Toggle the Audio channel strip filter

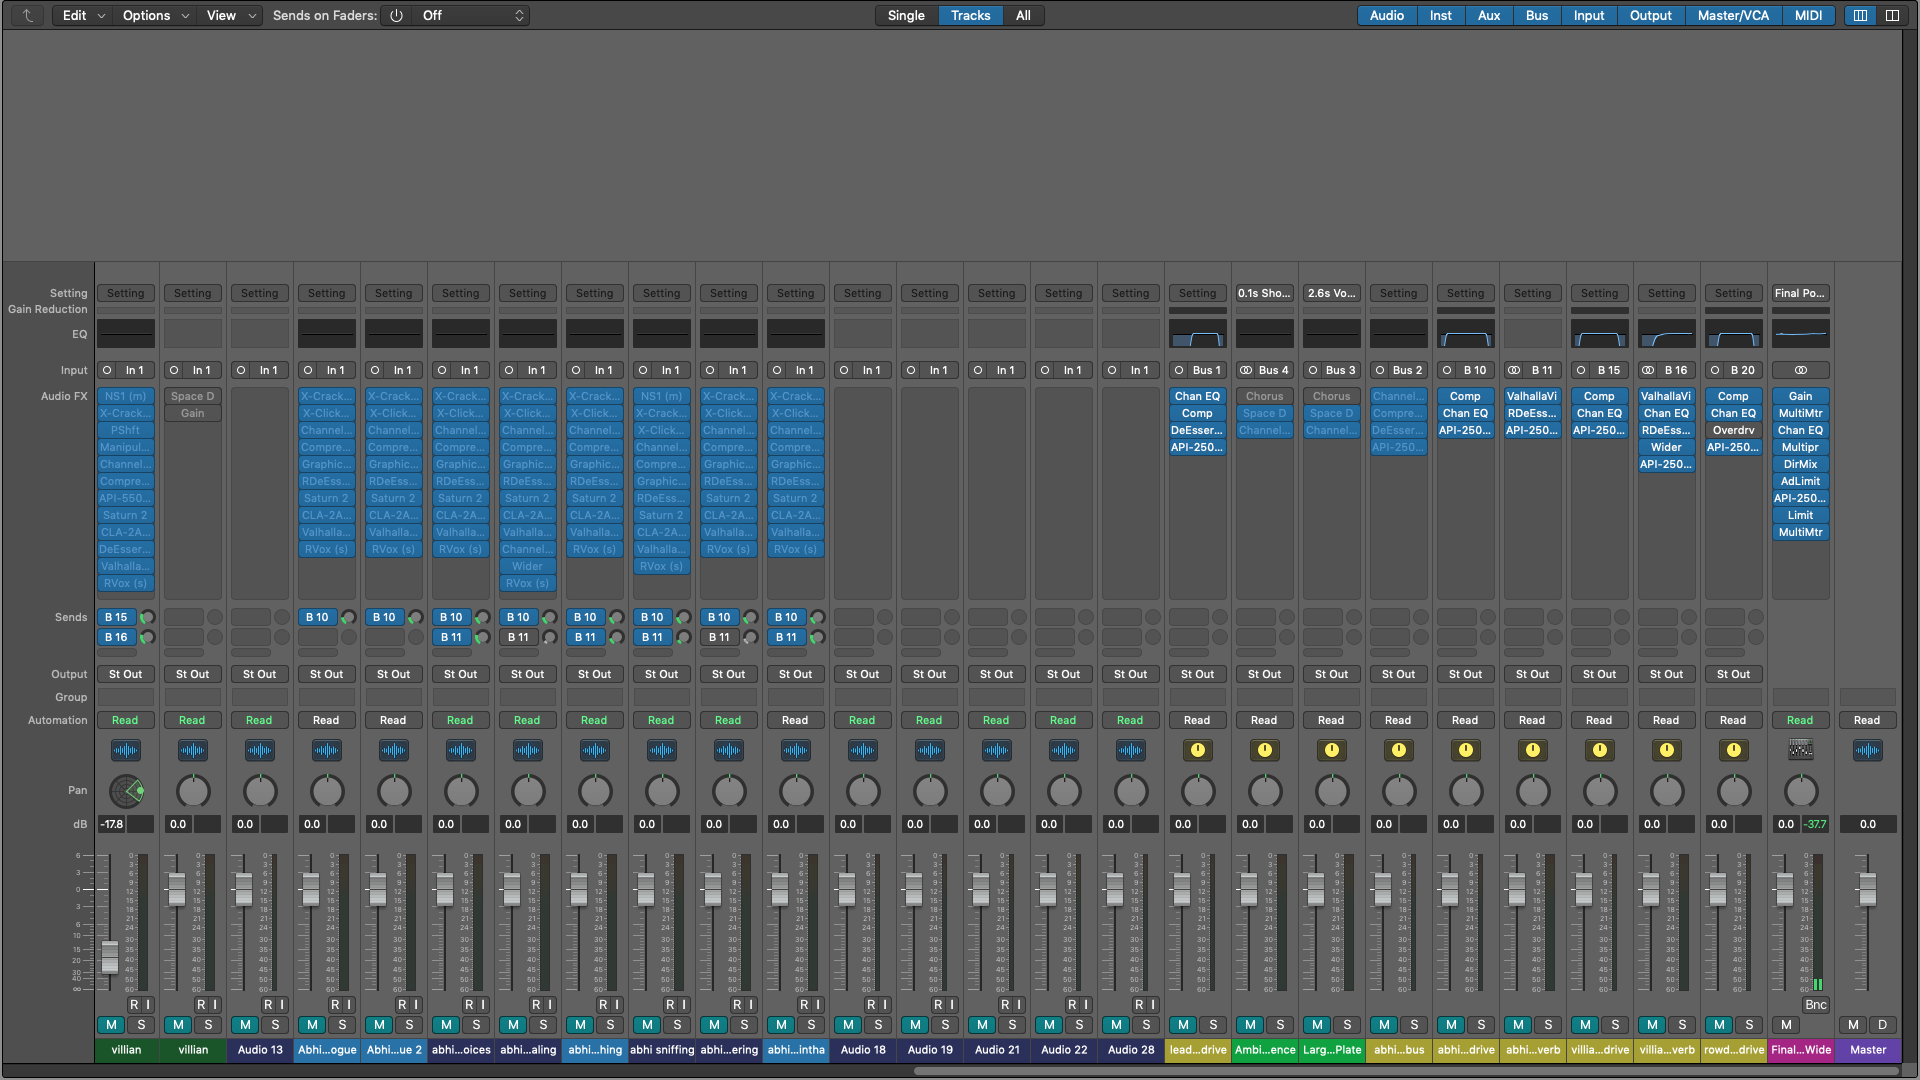tap(1386, 15)
